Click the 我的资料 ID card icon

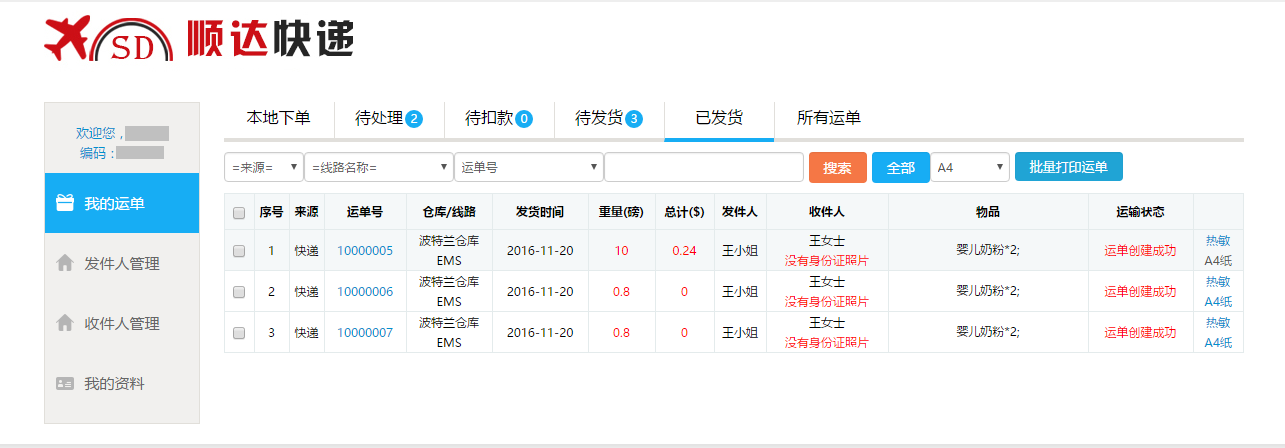click(65, 383)
